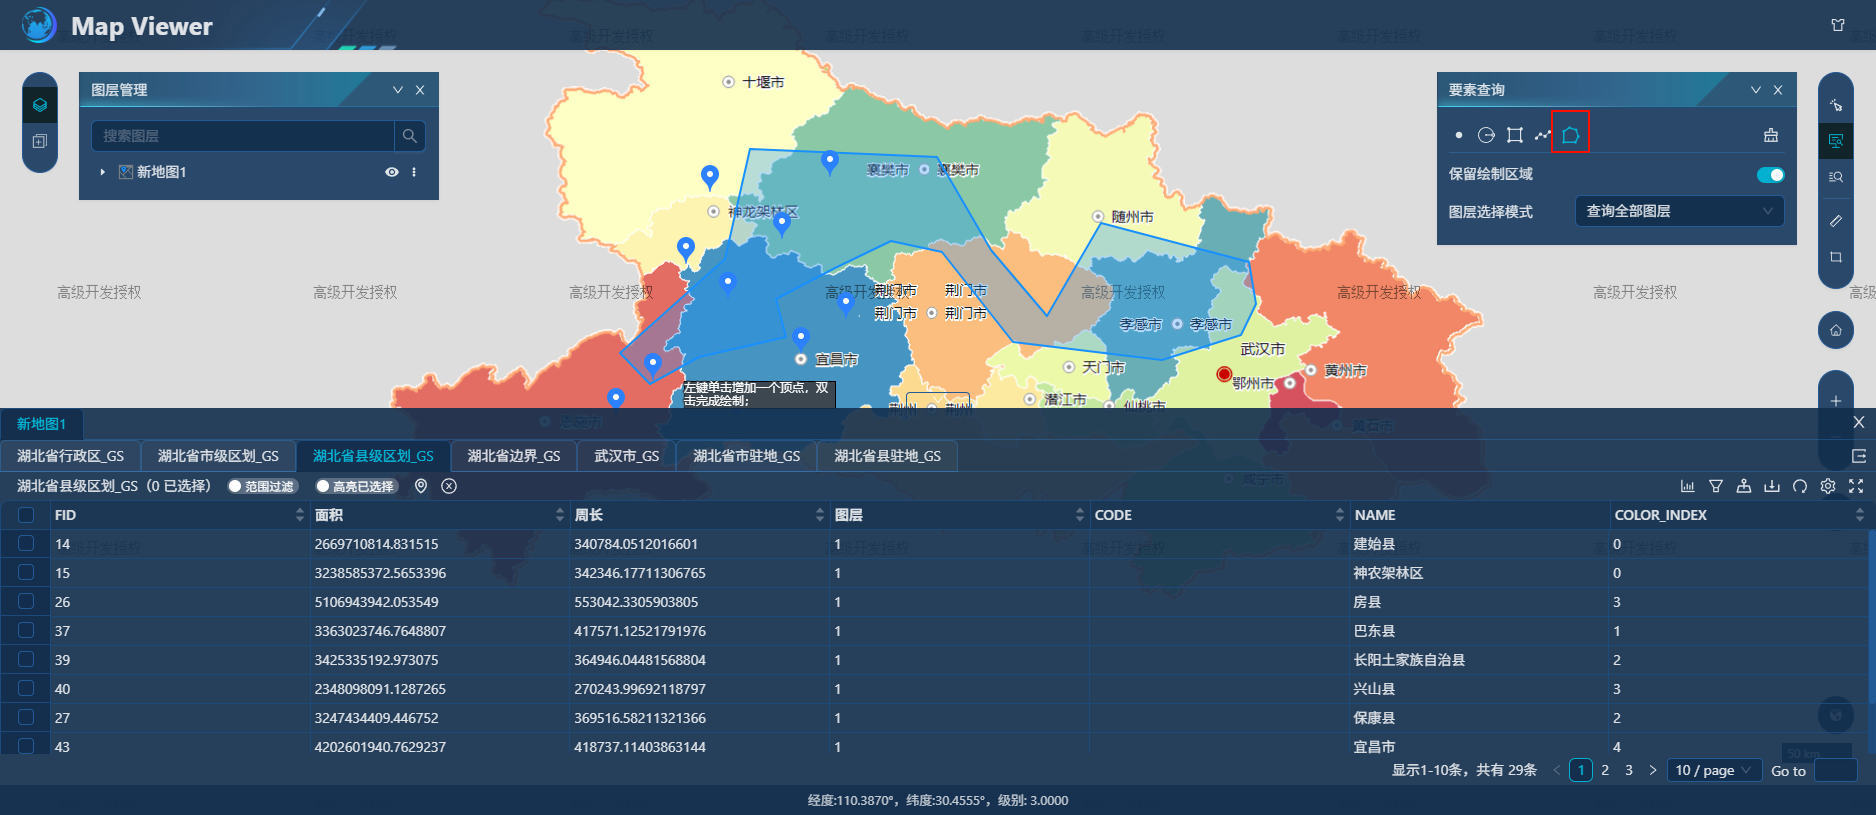This screenshot has width=1876, height=815.
Task: Go to page 2 of table results
Action: click(x=1605, y=770)
